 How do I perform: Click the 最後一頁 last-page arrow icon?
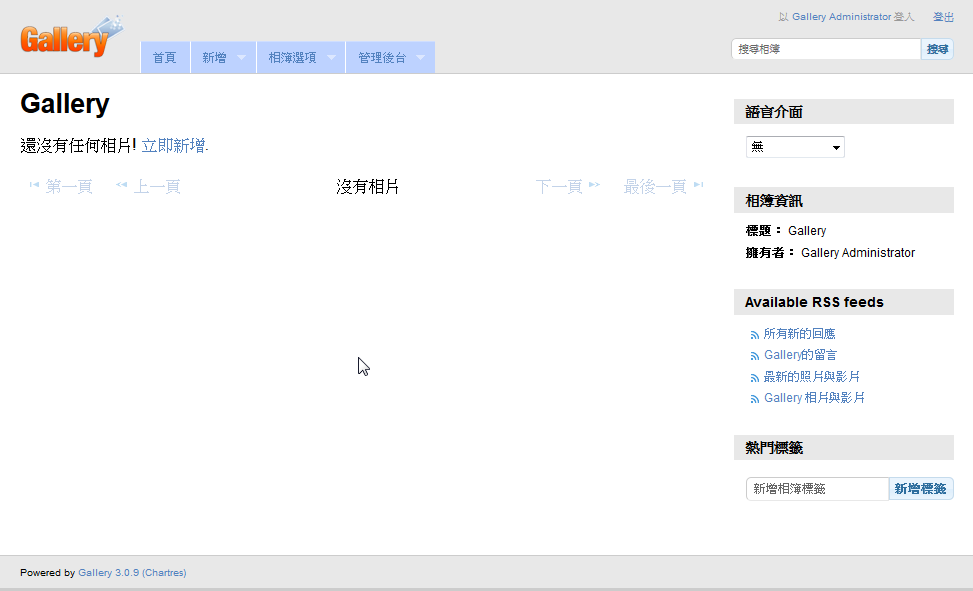[698, 185]
